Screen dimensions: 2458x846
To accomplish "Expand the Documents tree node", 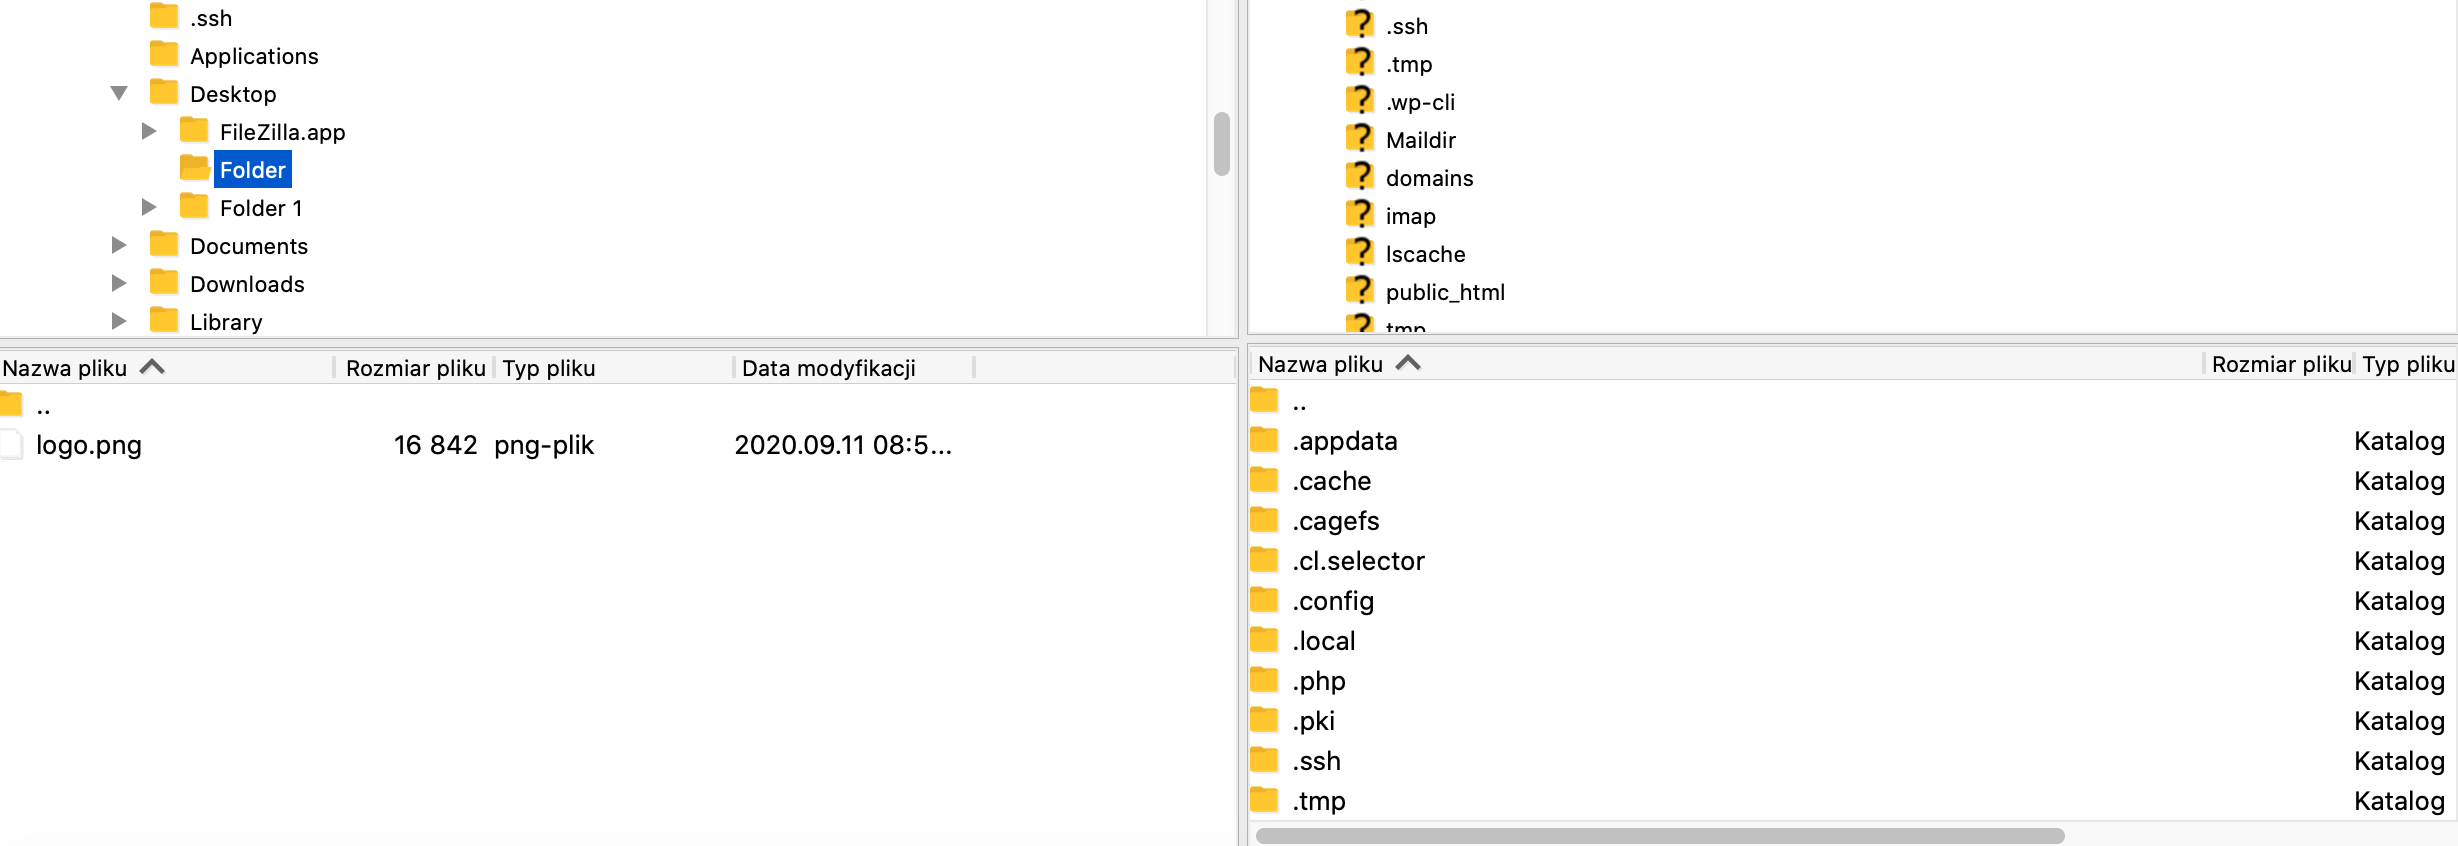I will click(119, 246).
